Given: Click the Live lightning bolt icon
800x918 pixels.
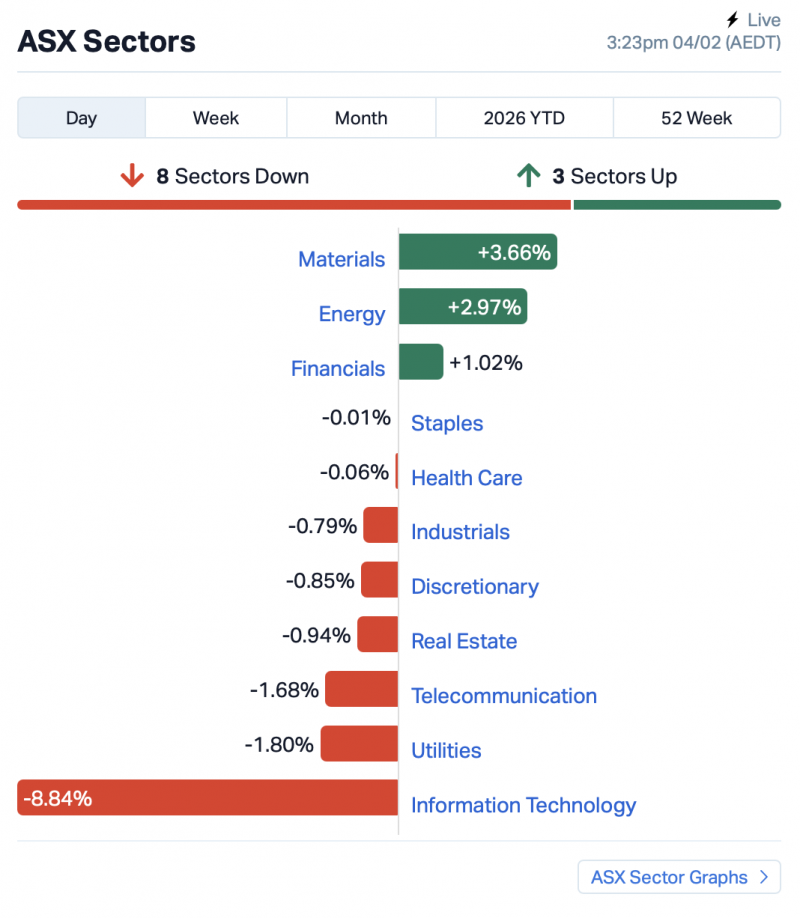Looking at the screenshot, I should click(733, 20).
